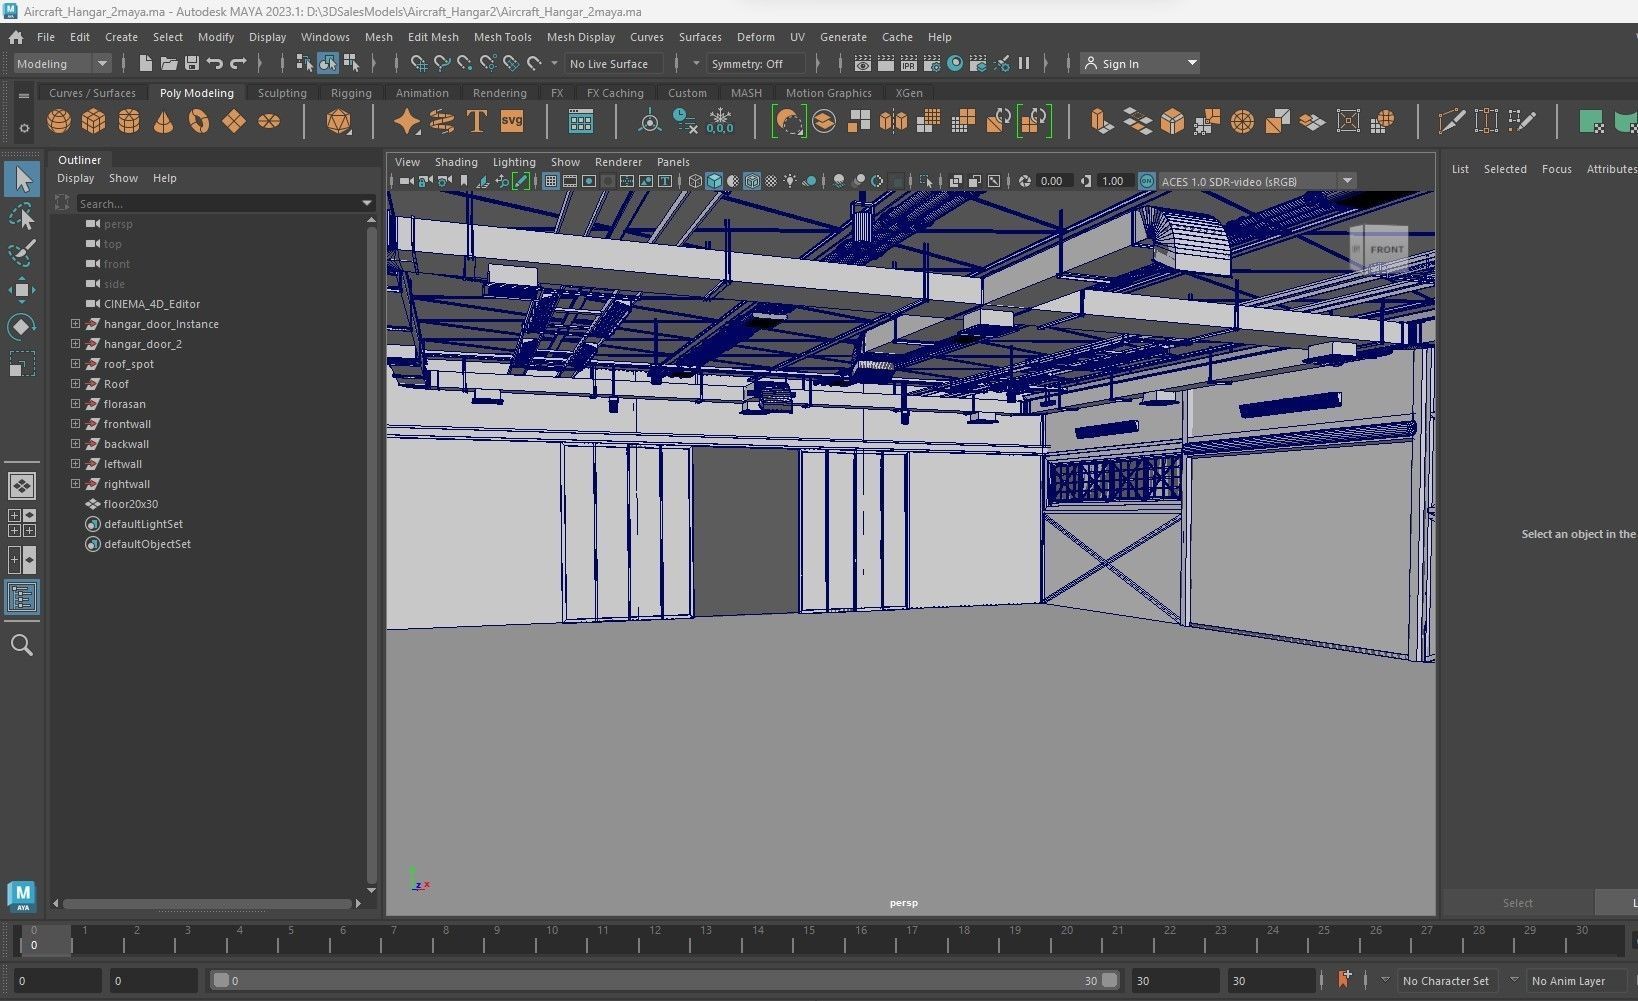Activate the Rotate tool
The image size is (1638, 1001).
click(22, 327)
